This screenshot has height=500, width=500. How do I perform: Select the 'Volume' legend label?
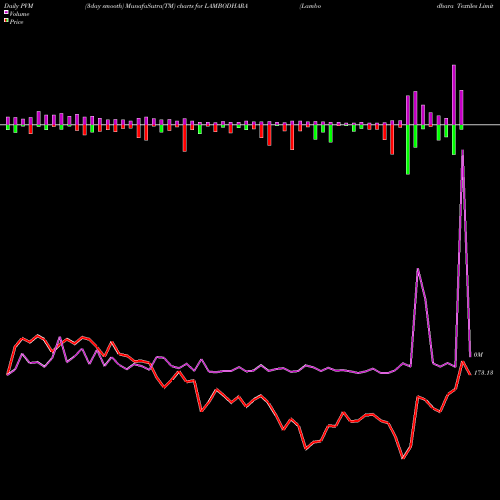point(19,14)
